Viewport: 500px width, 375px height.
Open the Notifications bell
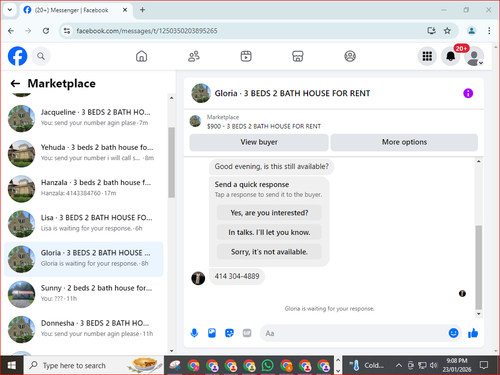[x=451, y=56]
